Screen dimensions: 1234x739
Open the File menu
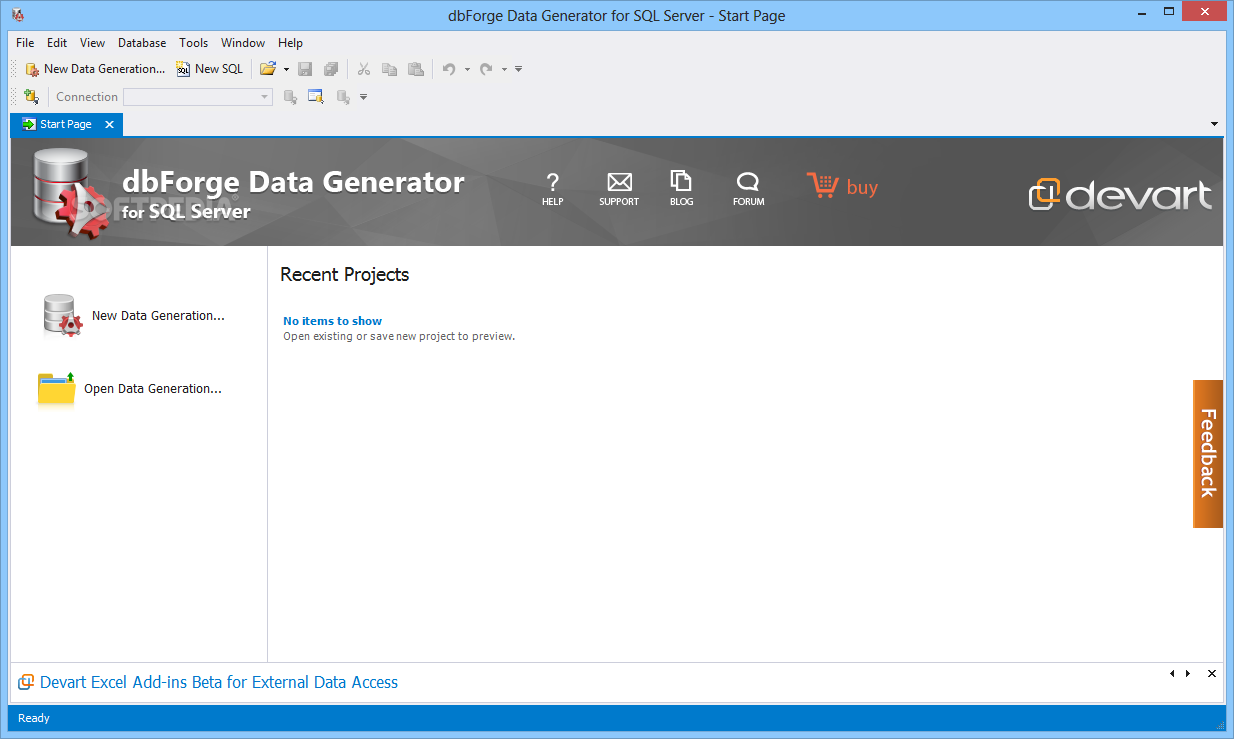[25, 43]
